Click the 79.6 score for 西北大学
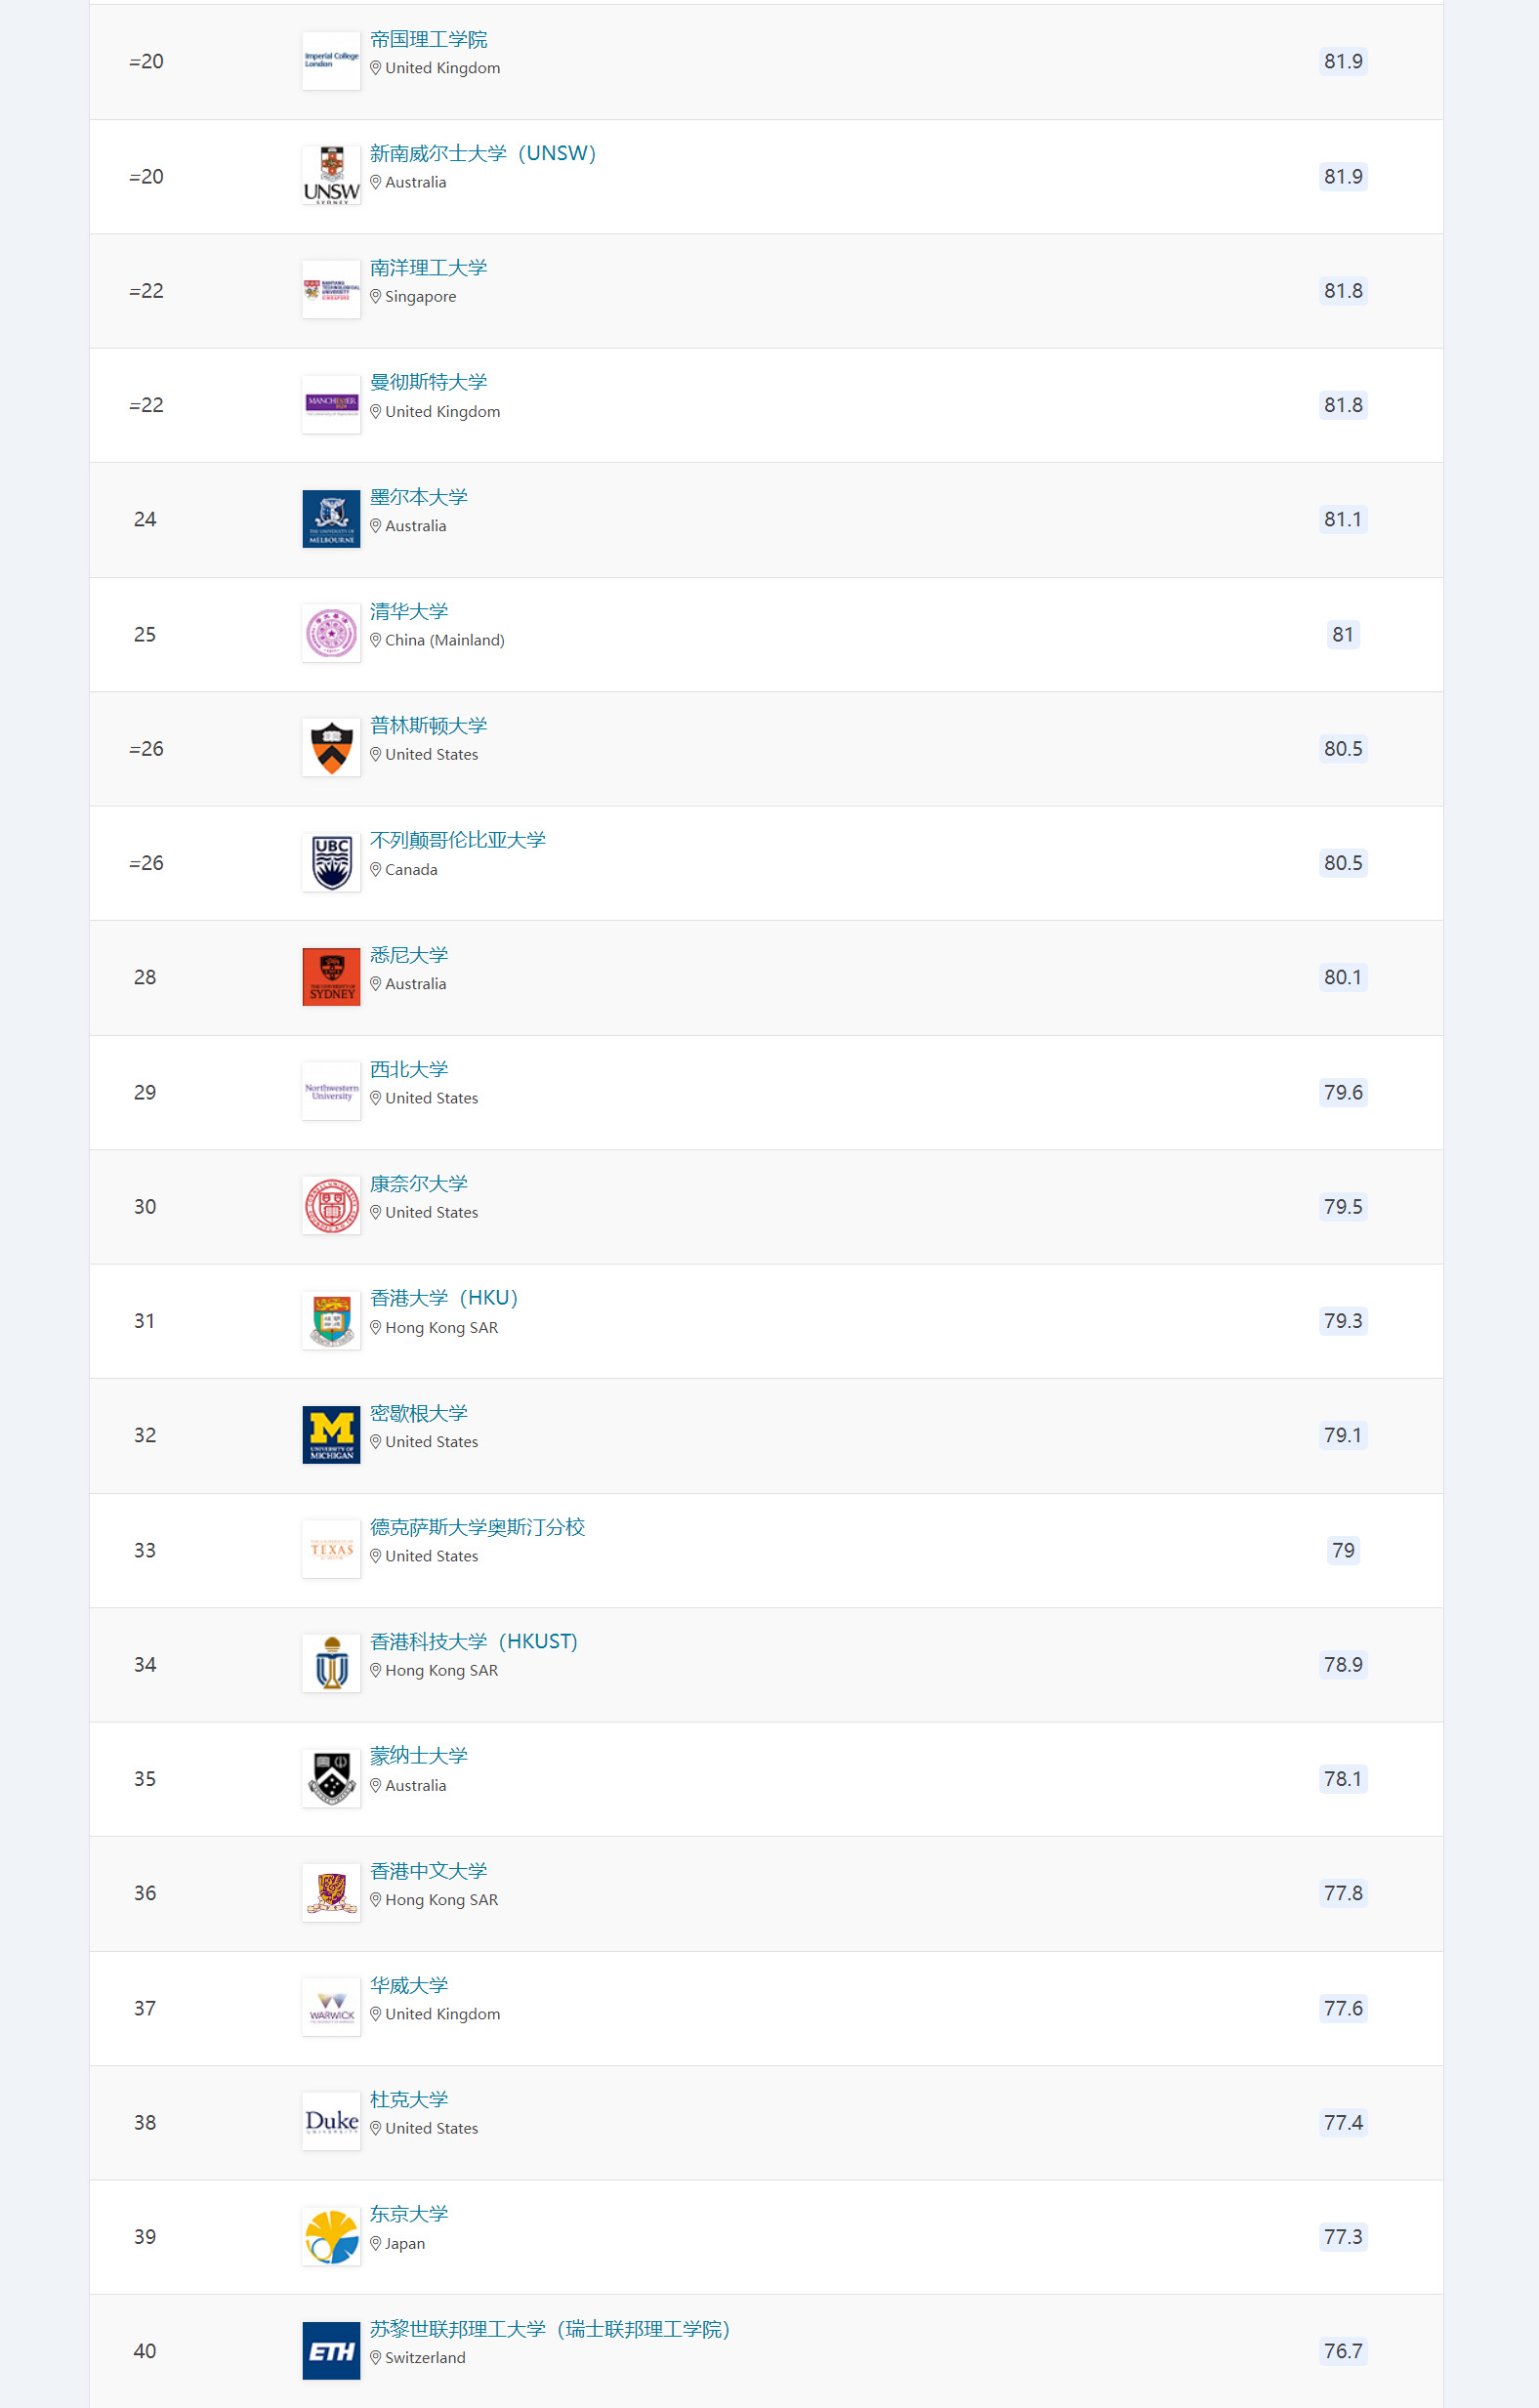Image resolution: width=1539 pixels, height=2408 pixels. click(x=1343, y=1092)
